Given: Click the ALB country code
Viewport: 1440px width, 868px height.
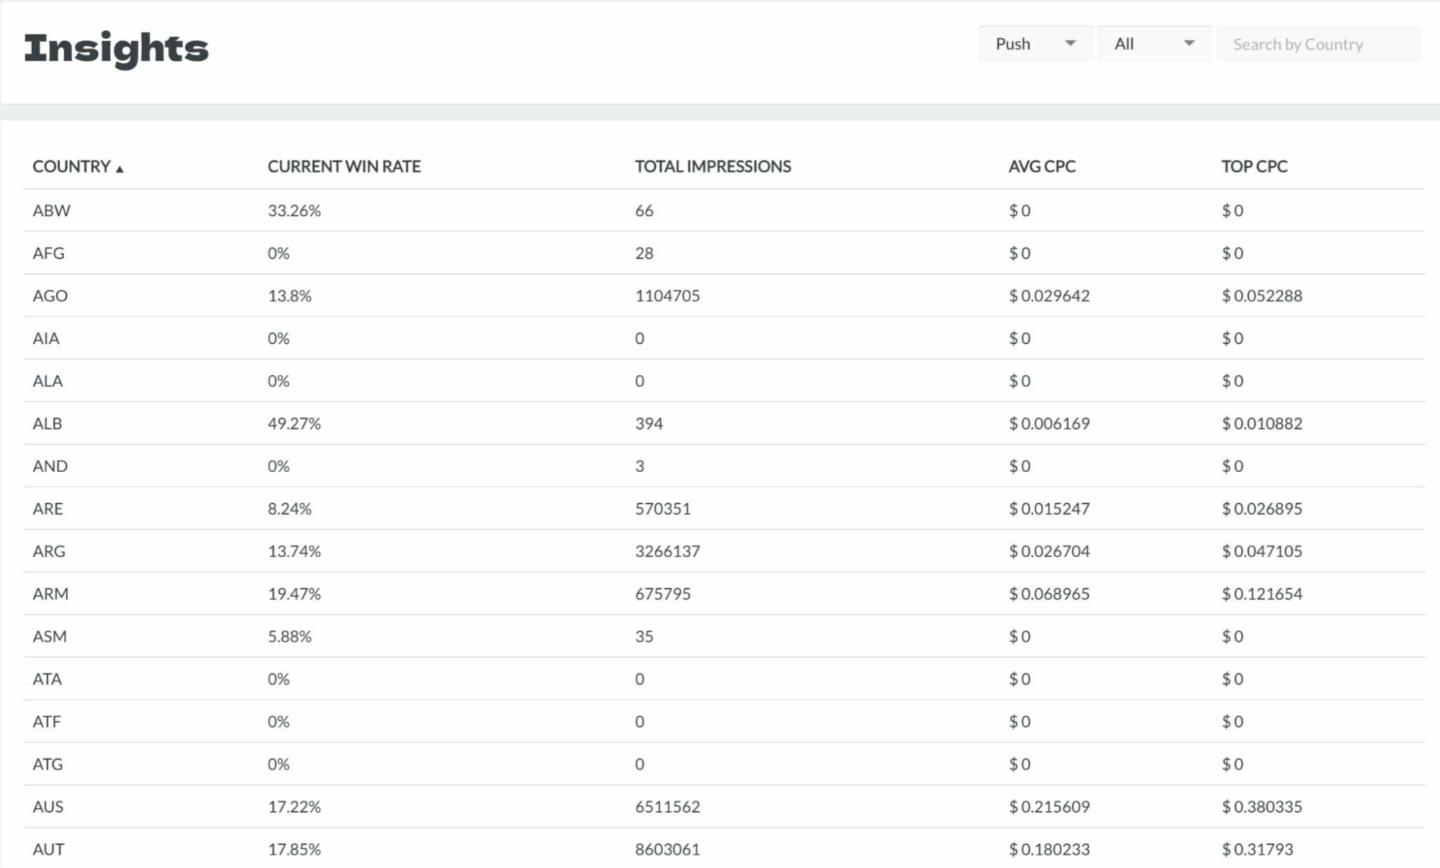Looking at the screenshot, I should (x=47, y=424).
